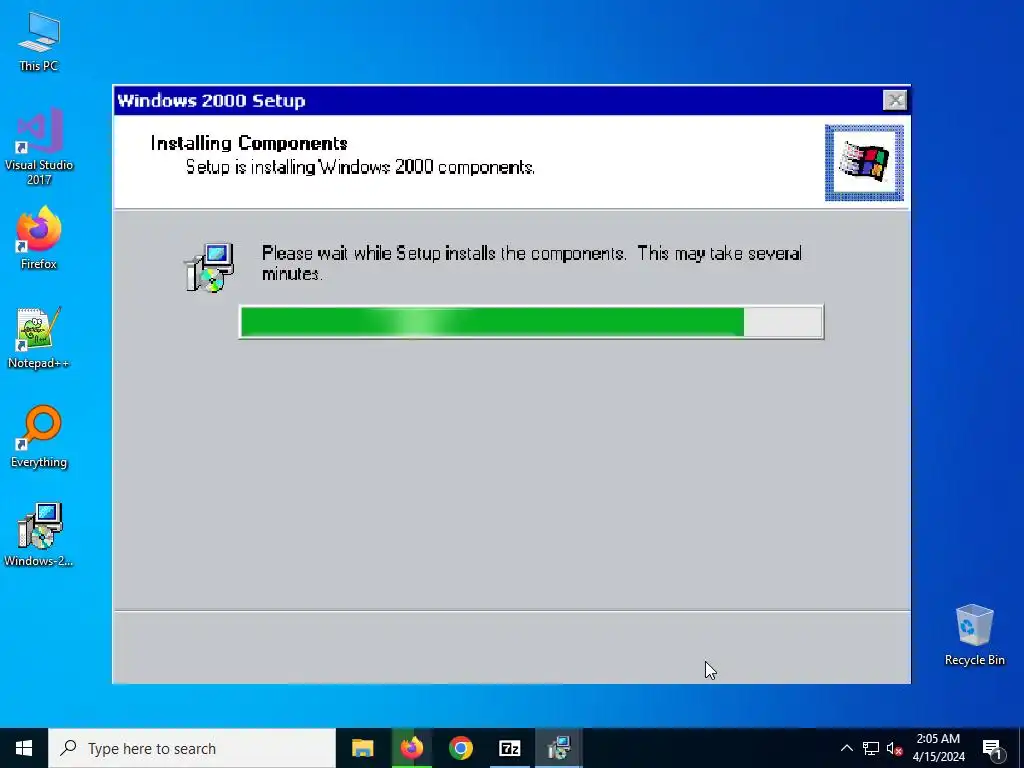The width and height of the screenshot is (1024, 768).
Task: Show hidden system tray icons
Action: pos(846,748)
